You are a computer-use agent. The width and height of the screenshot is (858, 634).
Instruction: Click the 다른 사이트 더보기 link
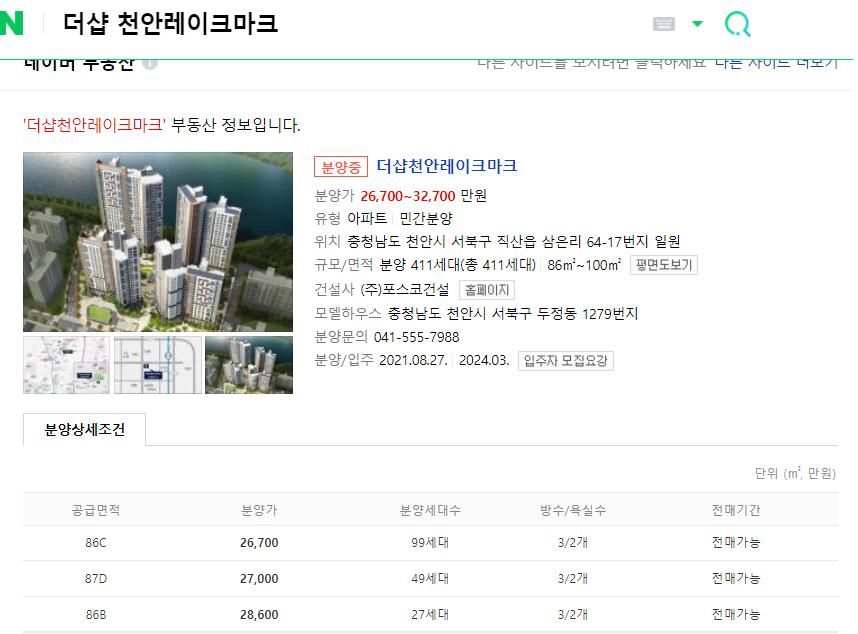click(776, 63)
